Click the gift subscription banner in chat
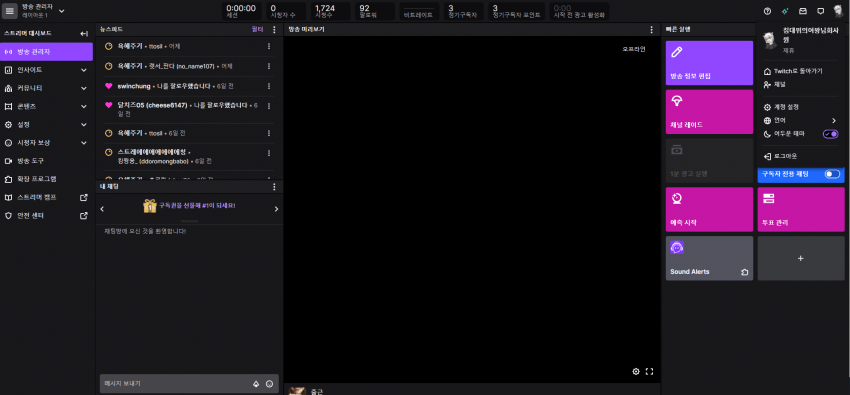The height and width of the screenshot is (395, 850). coord(189,206)
